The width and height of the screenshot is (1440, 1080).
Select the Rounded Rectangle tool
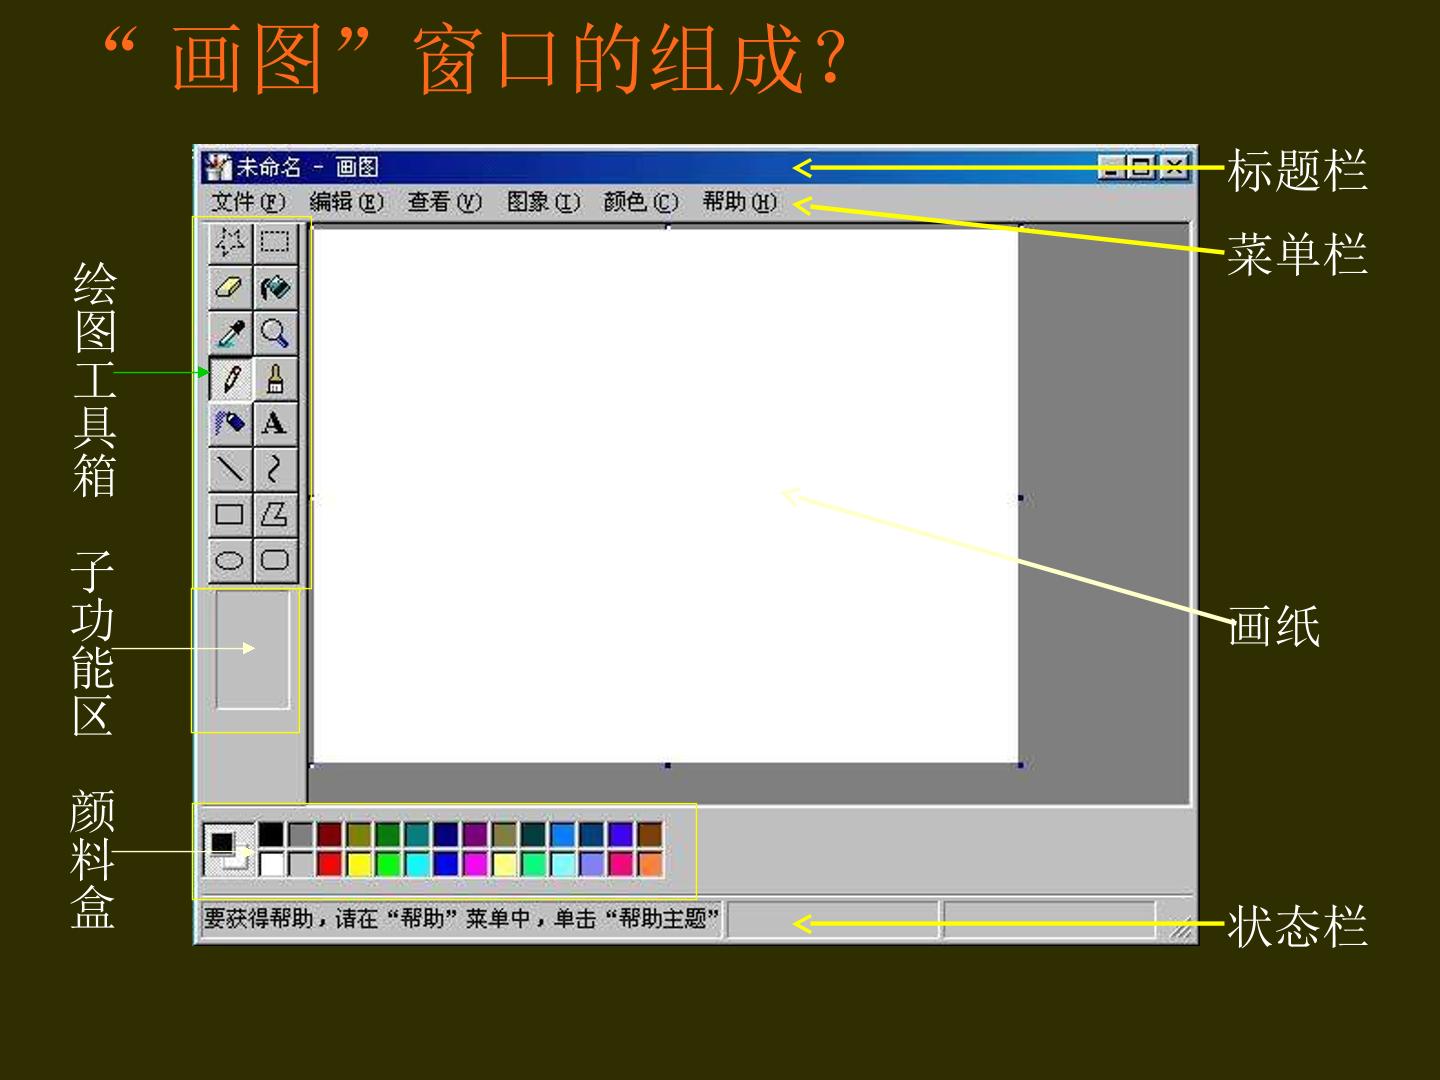(x=275, y=560)
